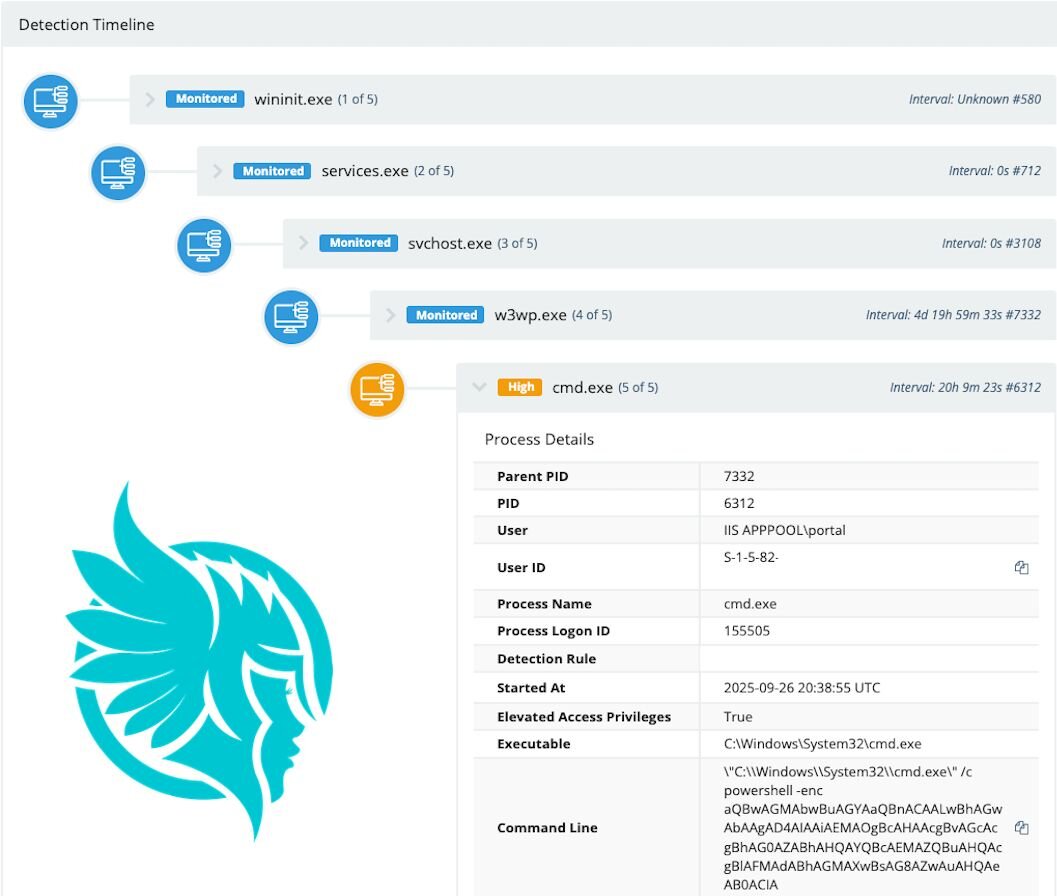Viewport: 1057px width, 896px height.
Task: Copy the Command Line value
Action: coord(1021,827)
